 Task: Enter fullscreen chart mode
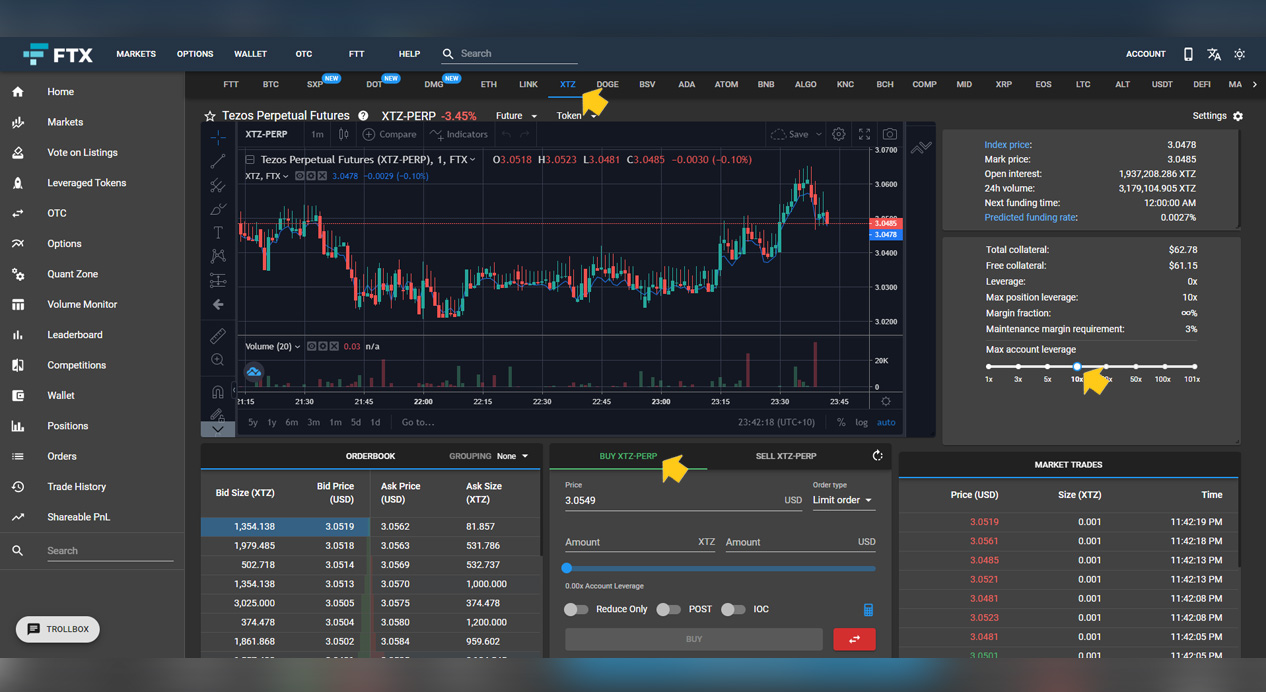tap(864, 134)
